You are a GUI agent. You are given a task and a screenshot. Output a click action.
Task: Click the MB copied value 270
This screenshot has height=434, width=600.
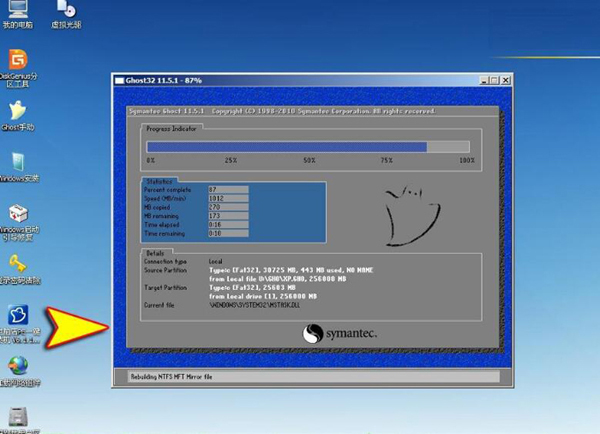pyautogui.click(x=228, y=207)
